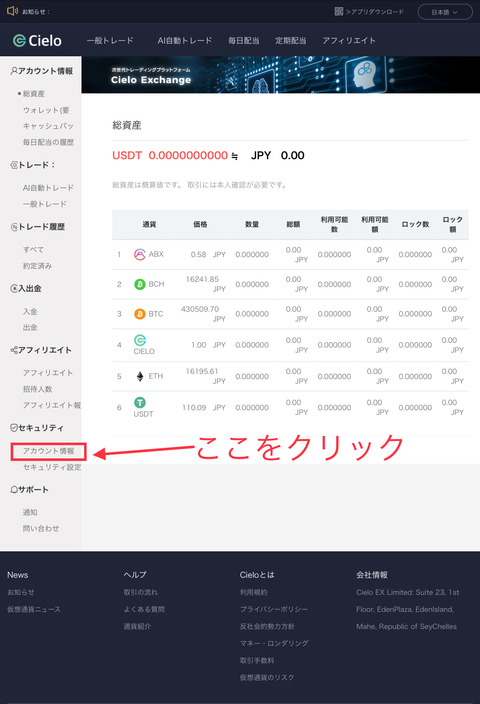Click the ABX coin icon
480x704 pixels.
140,255
